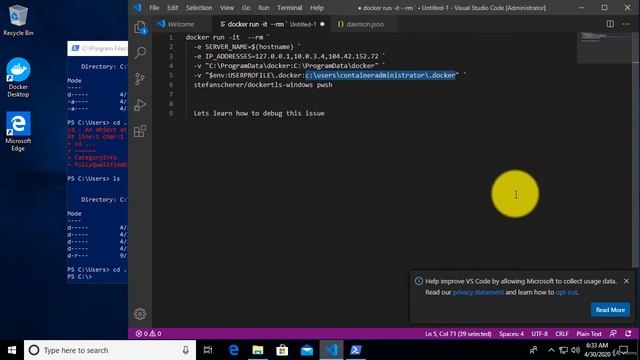Image resolution: width=640 pixels, height=360 pixels.
Task: Open editor More Actions ellipsis
Action: coord(626,24)
